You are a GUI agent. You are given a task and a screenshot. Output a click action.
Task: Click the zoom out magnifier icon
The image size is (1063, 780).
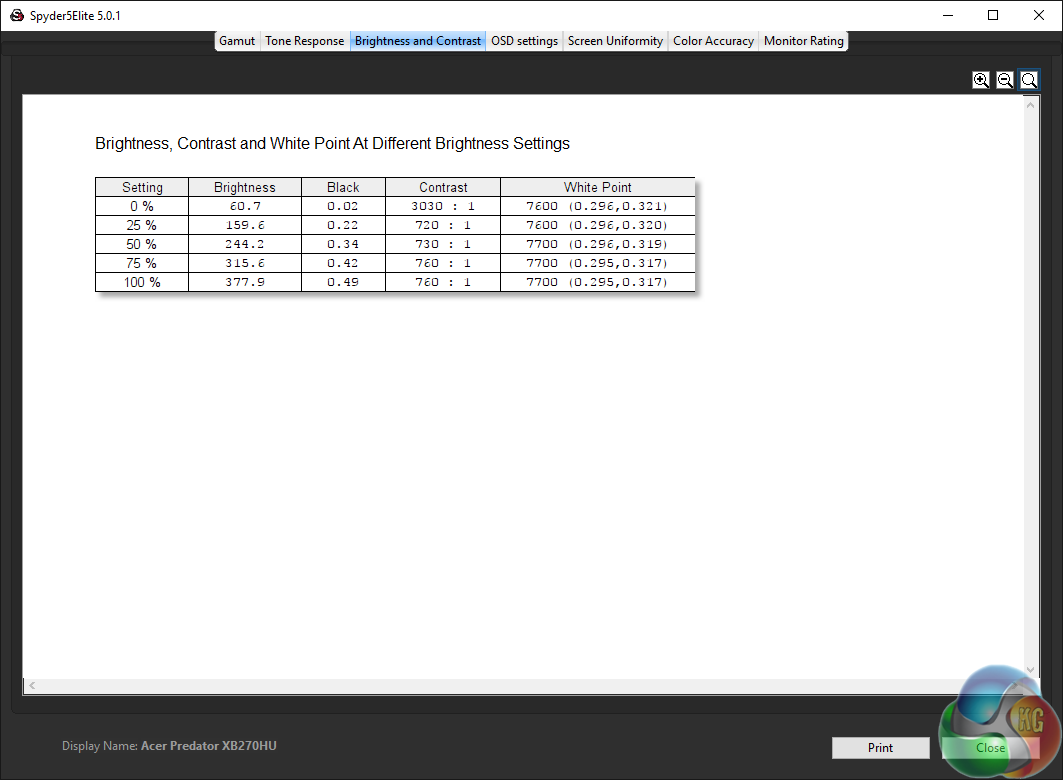coord(1005,80)
